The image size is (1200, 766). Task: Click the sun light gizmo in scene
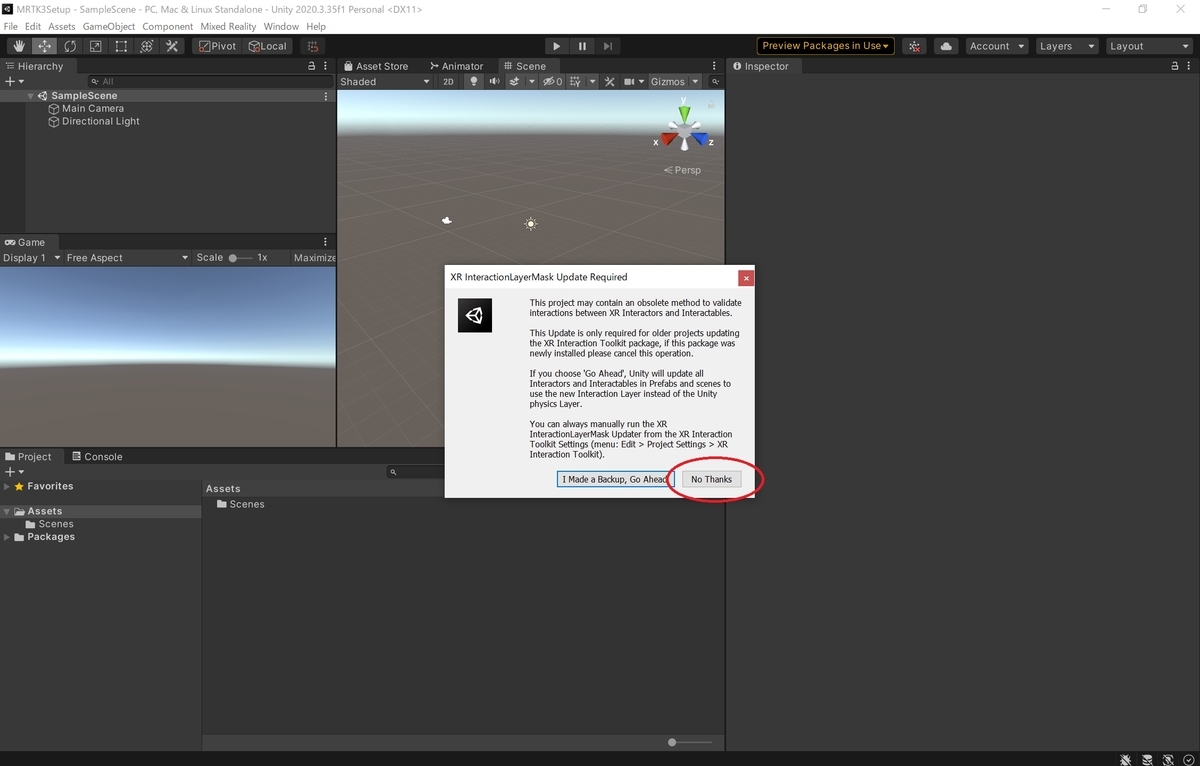[x=531, y=224]
